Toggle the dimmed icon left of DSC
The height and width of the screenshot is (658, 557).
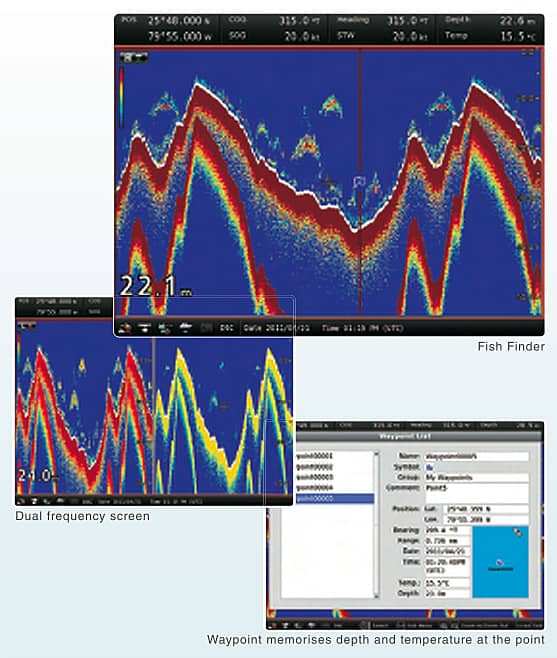tap(206, 328)
